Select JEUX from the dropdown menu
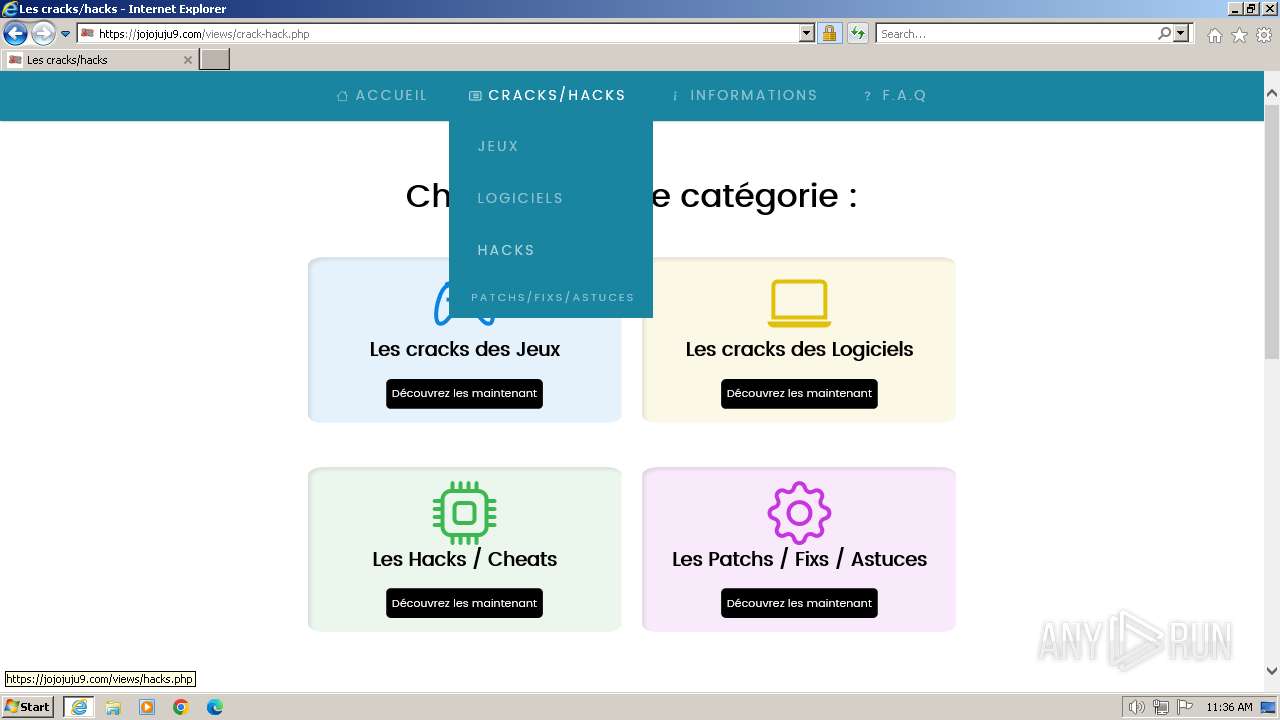1280x720 pixels. coord(498,146)
